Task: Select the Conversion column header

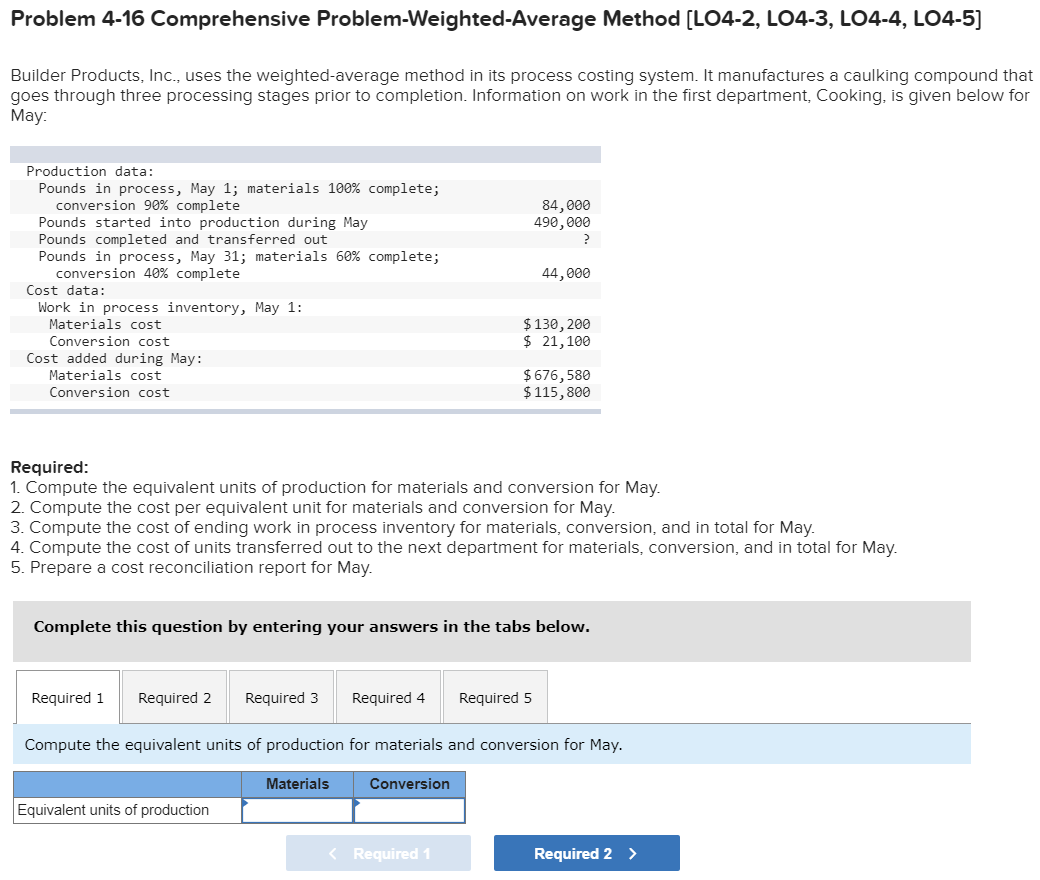Action: click(x=409, y=784)
